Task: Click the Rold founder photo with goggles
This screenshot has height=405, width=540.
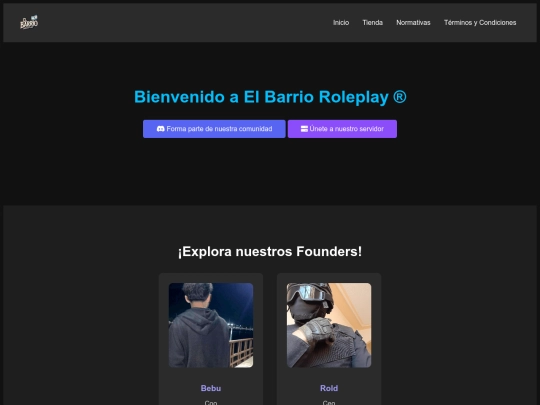Action: pyautogui.click(x=329, y=325)
